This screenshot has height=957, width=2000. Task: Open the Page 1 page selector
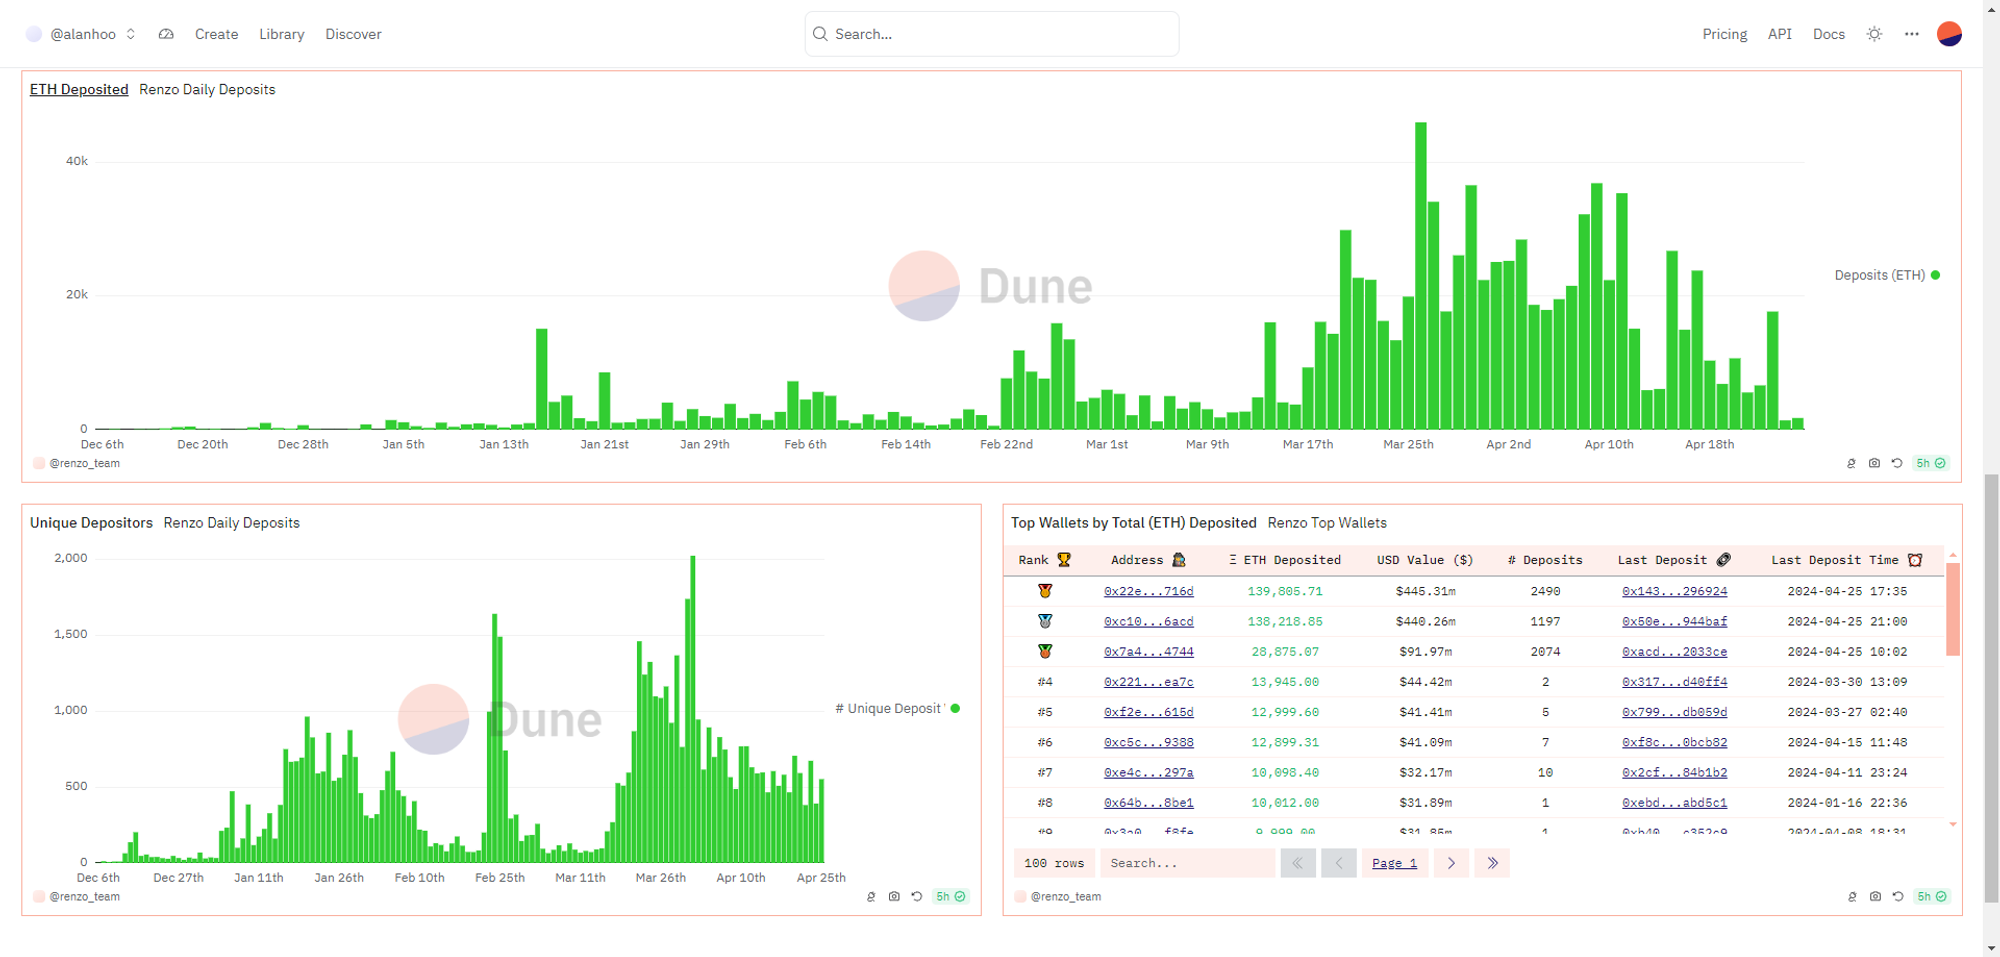pyautogui.click(x=1394, y=863)
